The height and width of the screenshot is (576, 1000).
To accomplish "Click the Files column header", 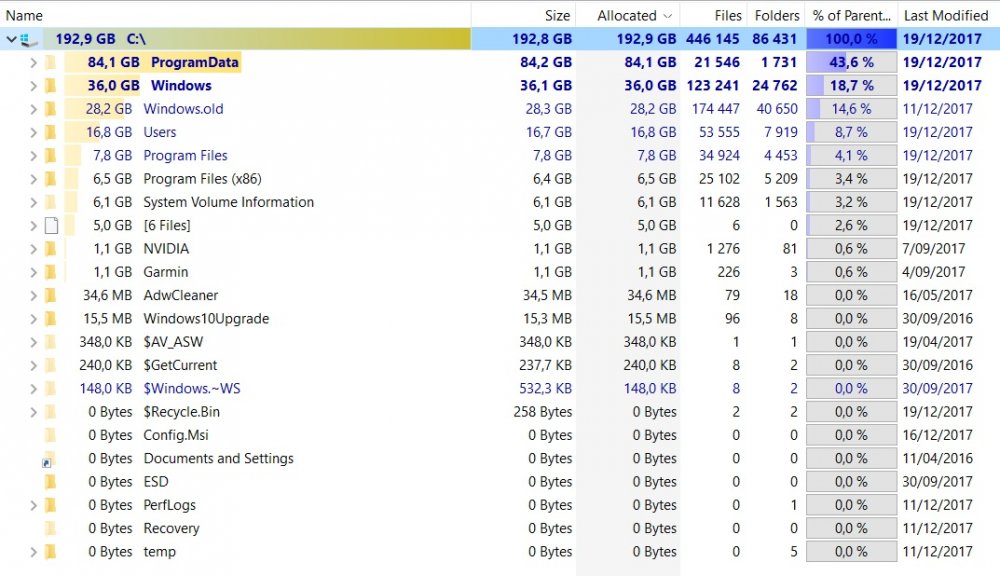I will click(728, 15).
